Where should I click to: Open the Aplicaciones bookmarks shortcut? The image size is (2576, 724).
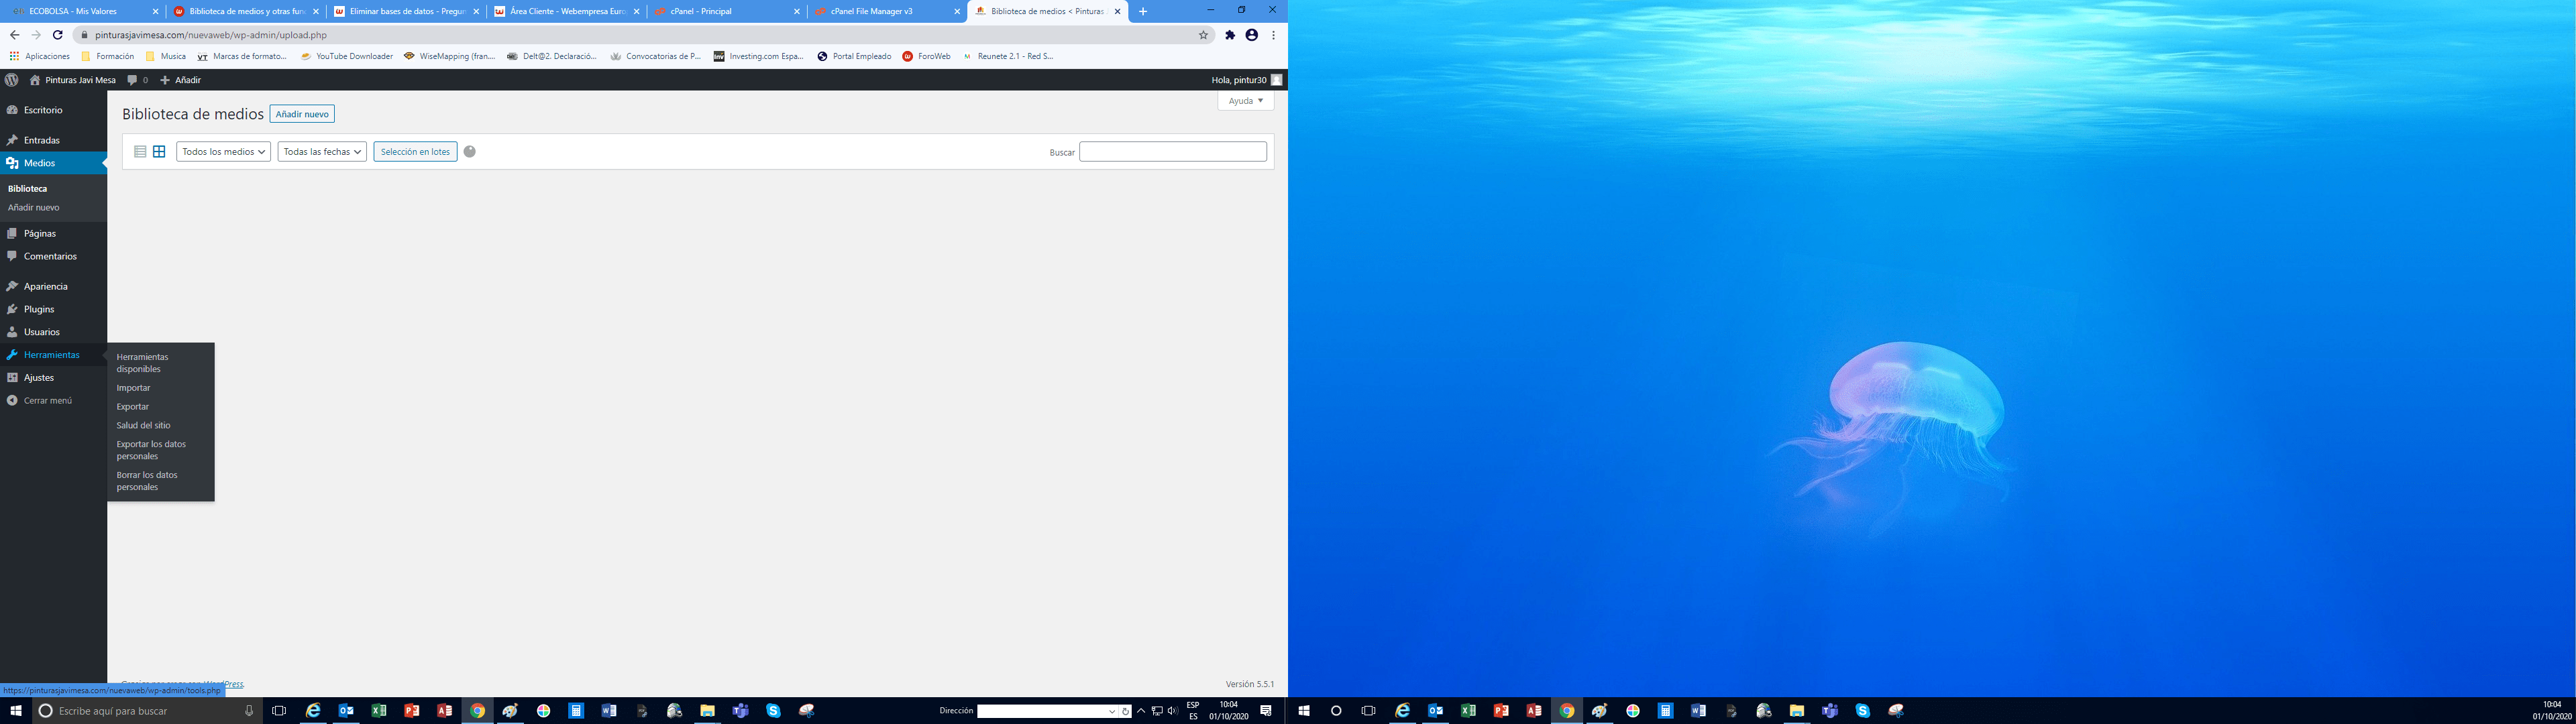click(x=40, y=56)
